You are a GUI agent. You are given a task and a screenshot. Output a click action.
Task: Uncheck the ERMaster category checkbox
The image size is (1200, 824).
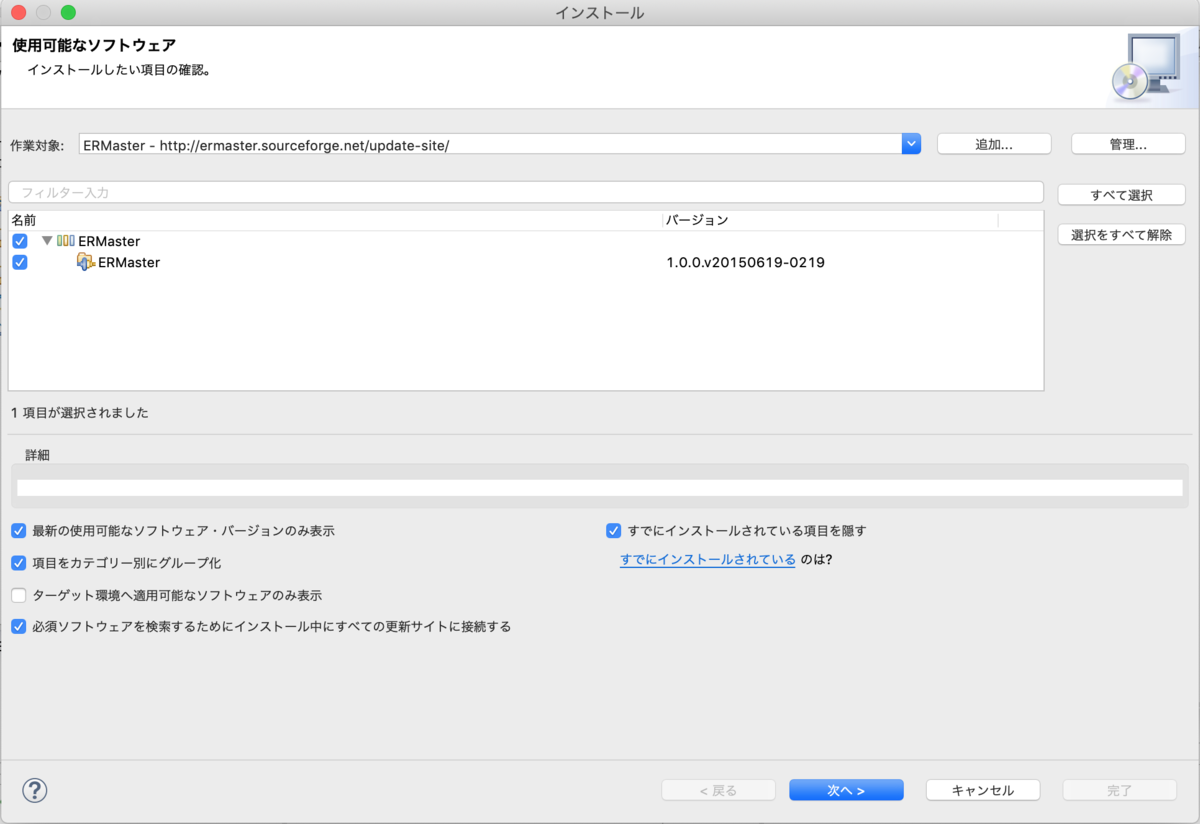(x=20, y=241)
